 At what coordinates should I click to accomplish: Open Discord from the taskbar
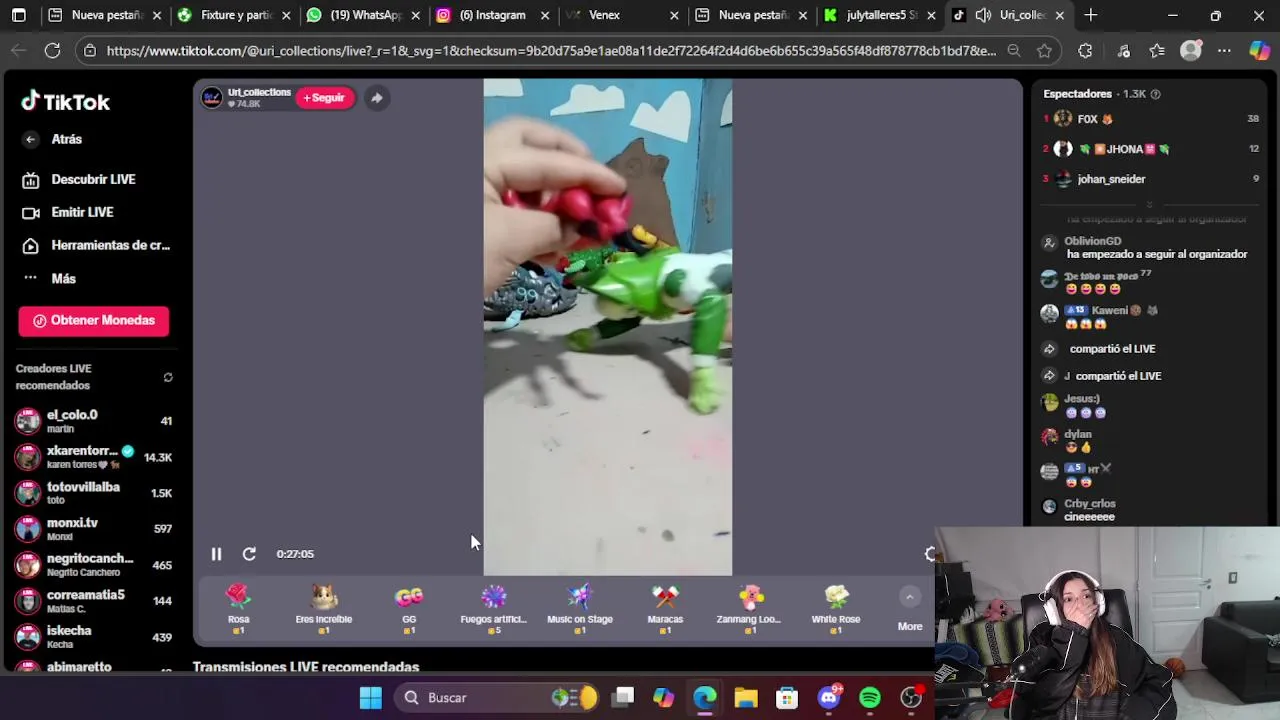829,698
